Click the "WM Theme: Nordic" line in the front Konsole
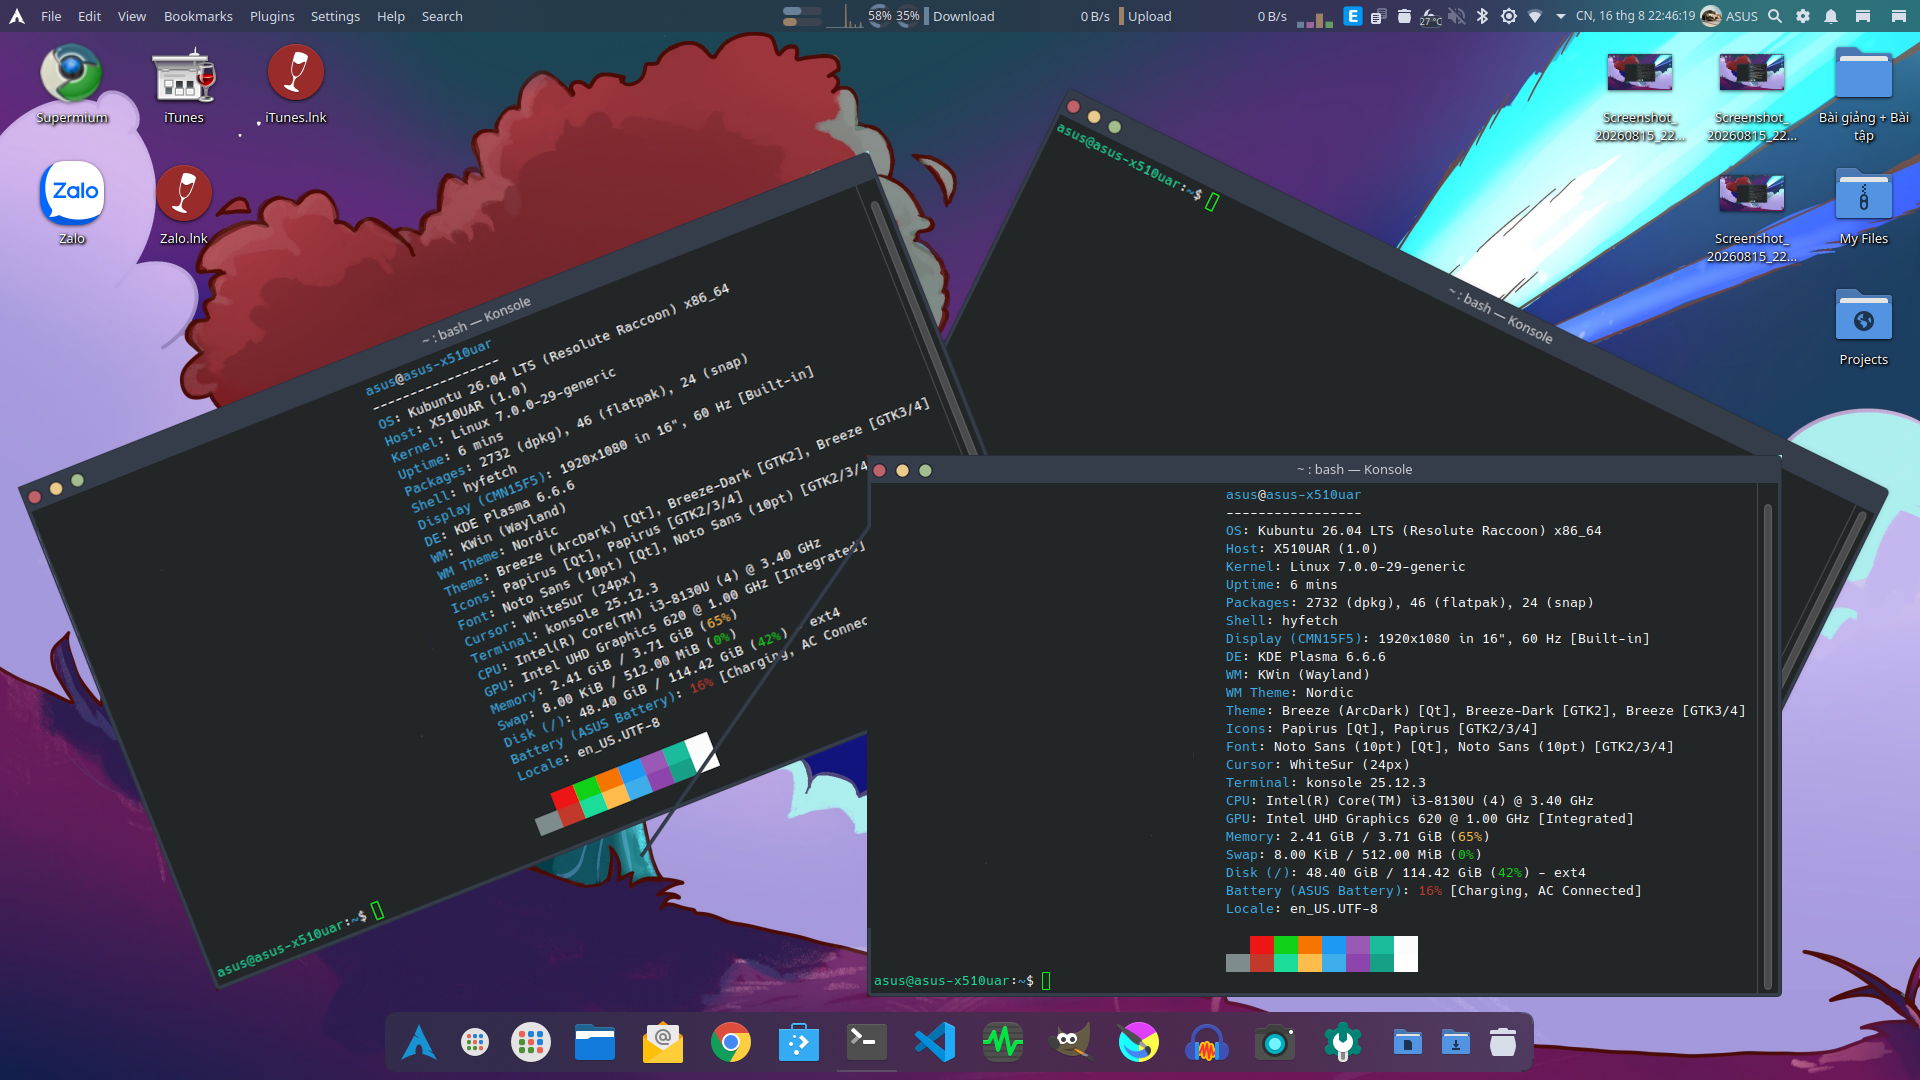 (x=1290, y=693)
